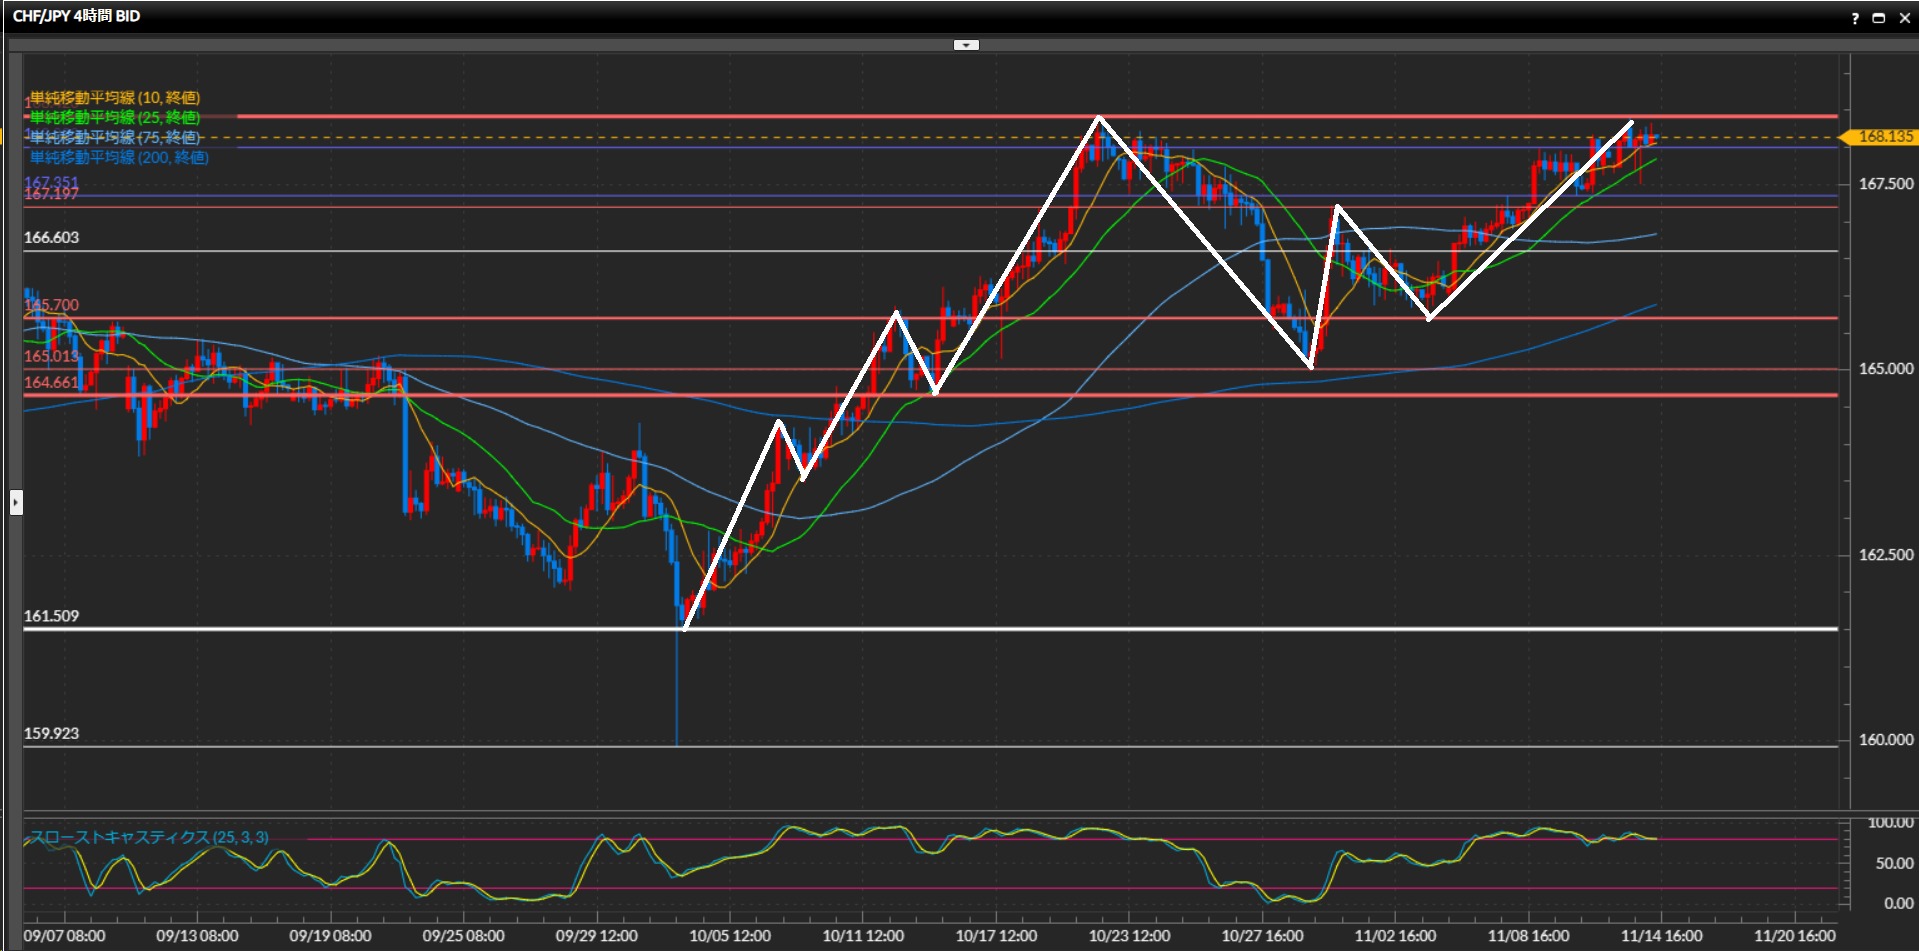
Task: Expand the top toolbar dropdown arrow
Action: pos(966,45)
